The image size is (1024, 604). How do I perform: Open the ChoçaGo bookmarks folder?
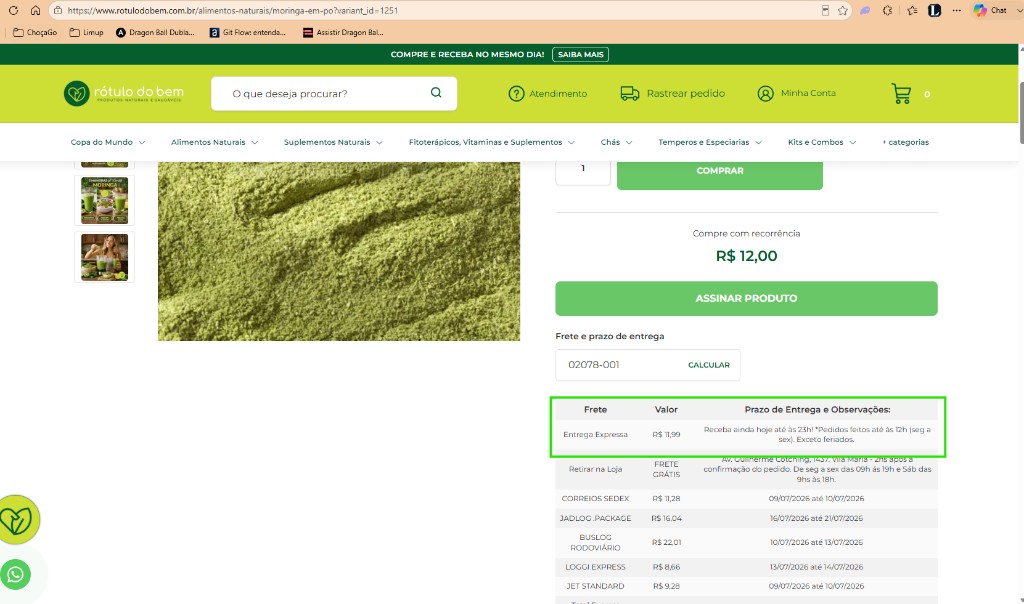[x=35, y=32]
